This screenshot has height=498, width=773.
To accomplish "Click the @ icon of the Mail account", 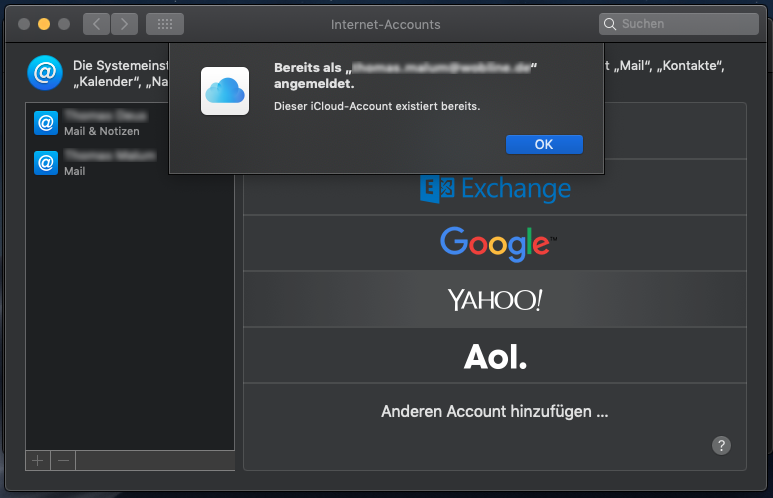I will point(46,163).
